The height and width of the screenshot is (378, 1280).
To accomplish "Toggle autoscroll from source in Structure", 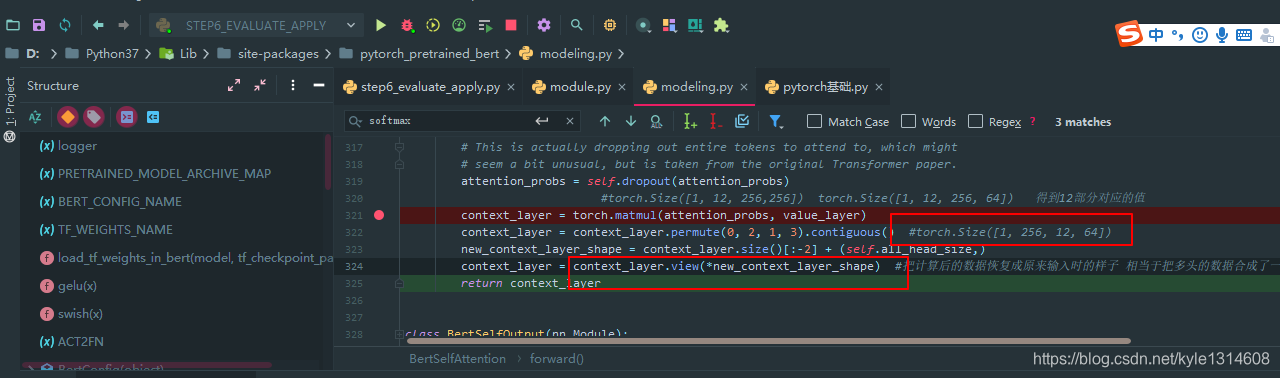I will (153, 117).
